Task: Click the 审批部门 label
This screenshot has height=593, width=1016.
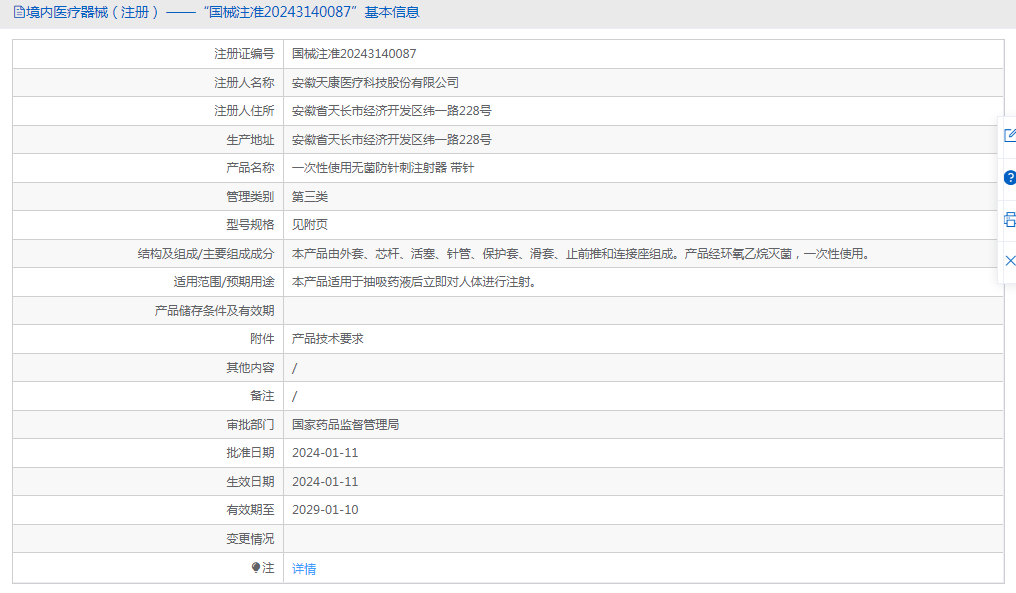Action: pos(250,424)
